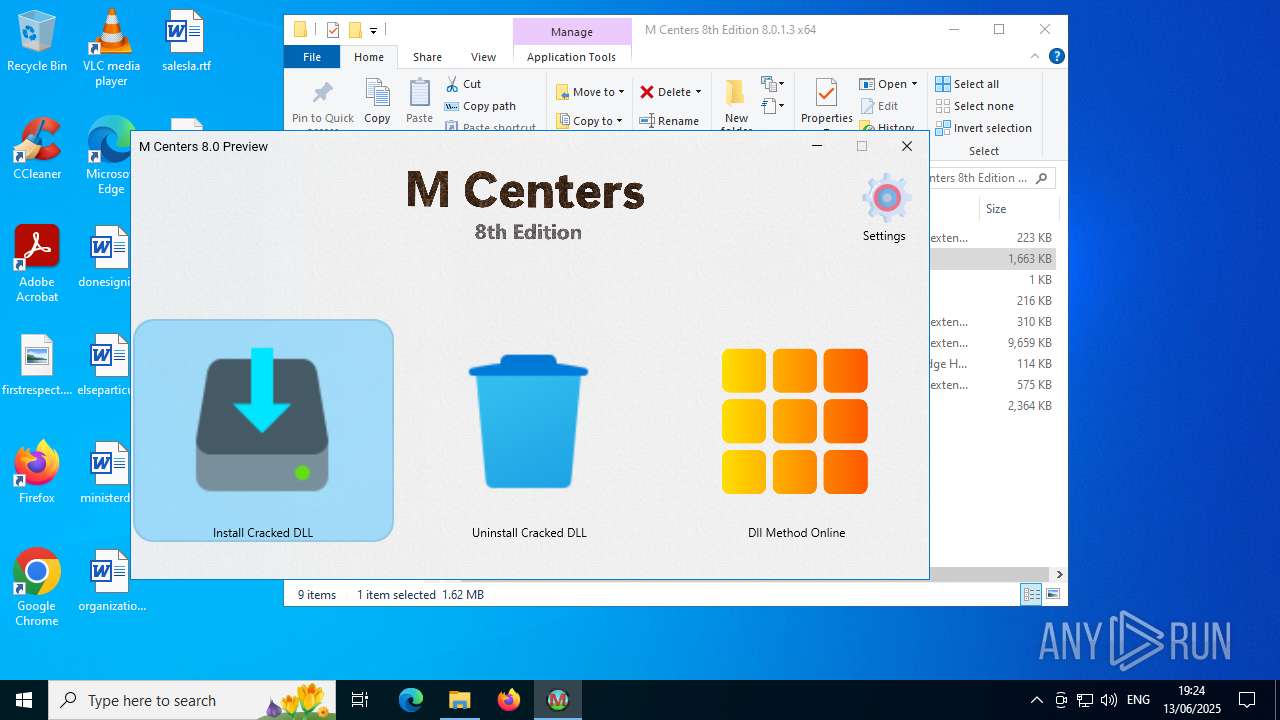This screenshot has height=720, width=1280.
Task: Open Recycle Bin desktop icon
Action: (37, 41)
